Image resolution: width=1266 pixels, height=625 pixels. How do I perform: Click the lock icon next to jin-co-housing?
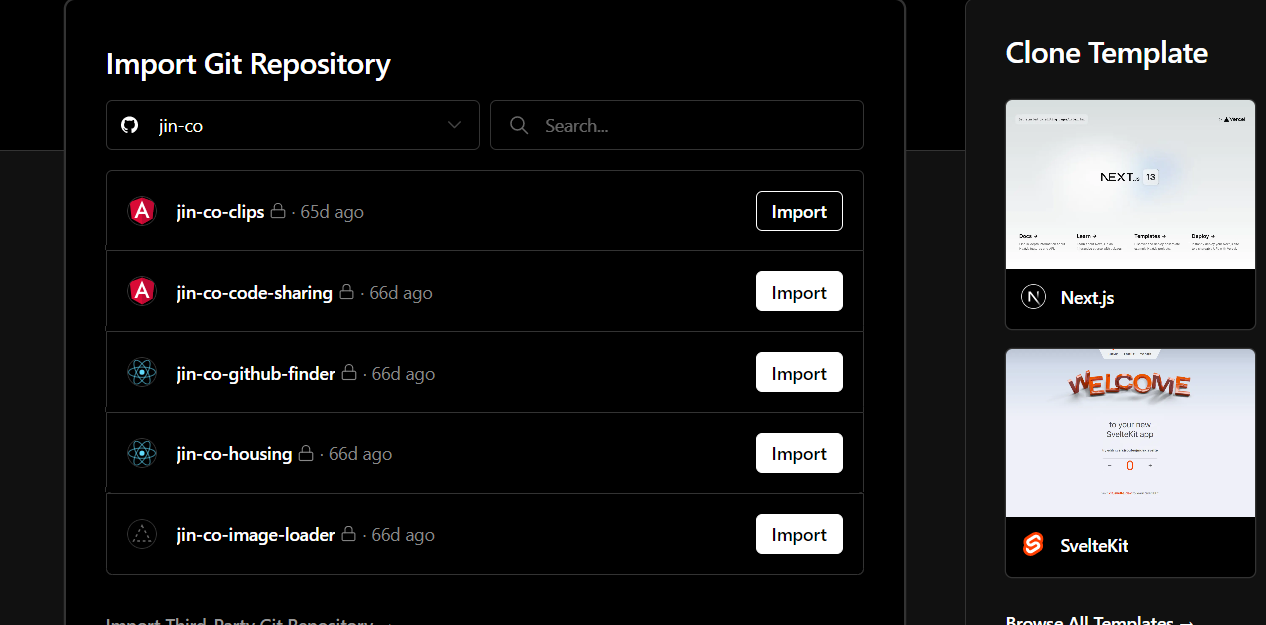tap(306, 453)
